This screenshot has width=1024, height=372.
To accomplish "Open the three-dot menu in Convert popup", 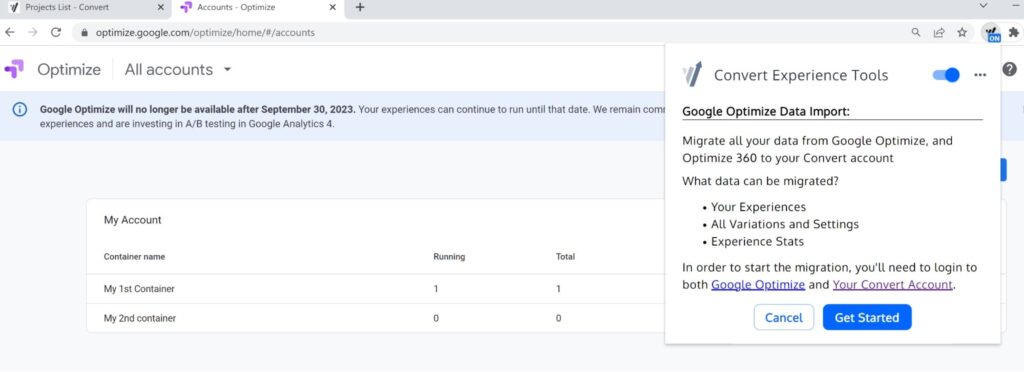I will tap(980, 75).
